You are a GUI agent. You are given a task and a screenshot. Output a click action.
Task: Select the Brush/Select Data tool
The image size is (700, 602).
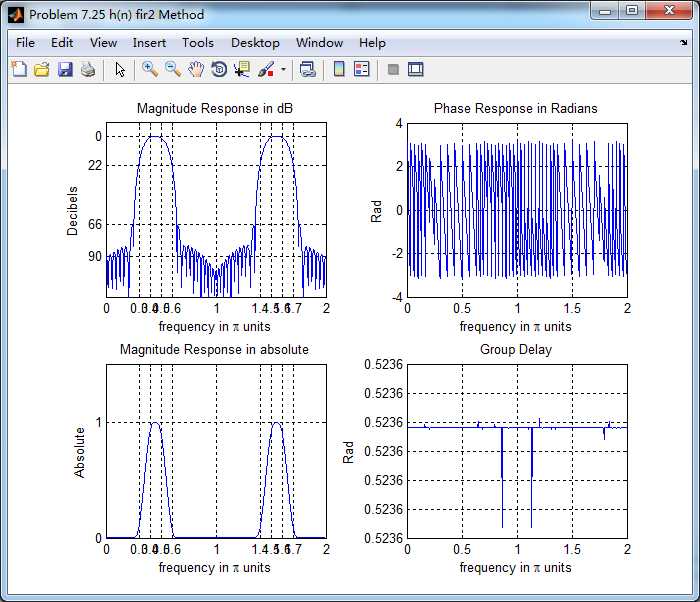tap(266, 69)
